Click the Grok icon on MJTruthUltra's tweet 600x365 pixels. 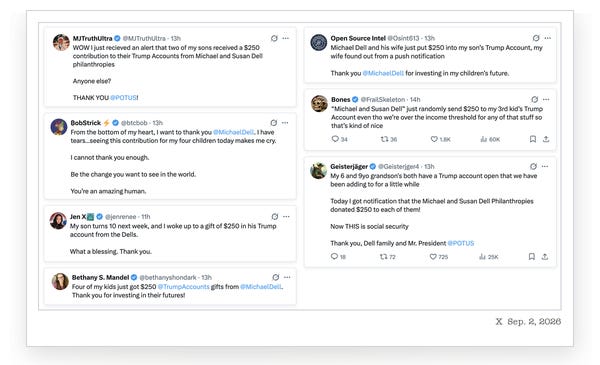click(x=274, y=38)
